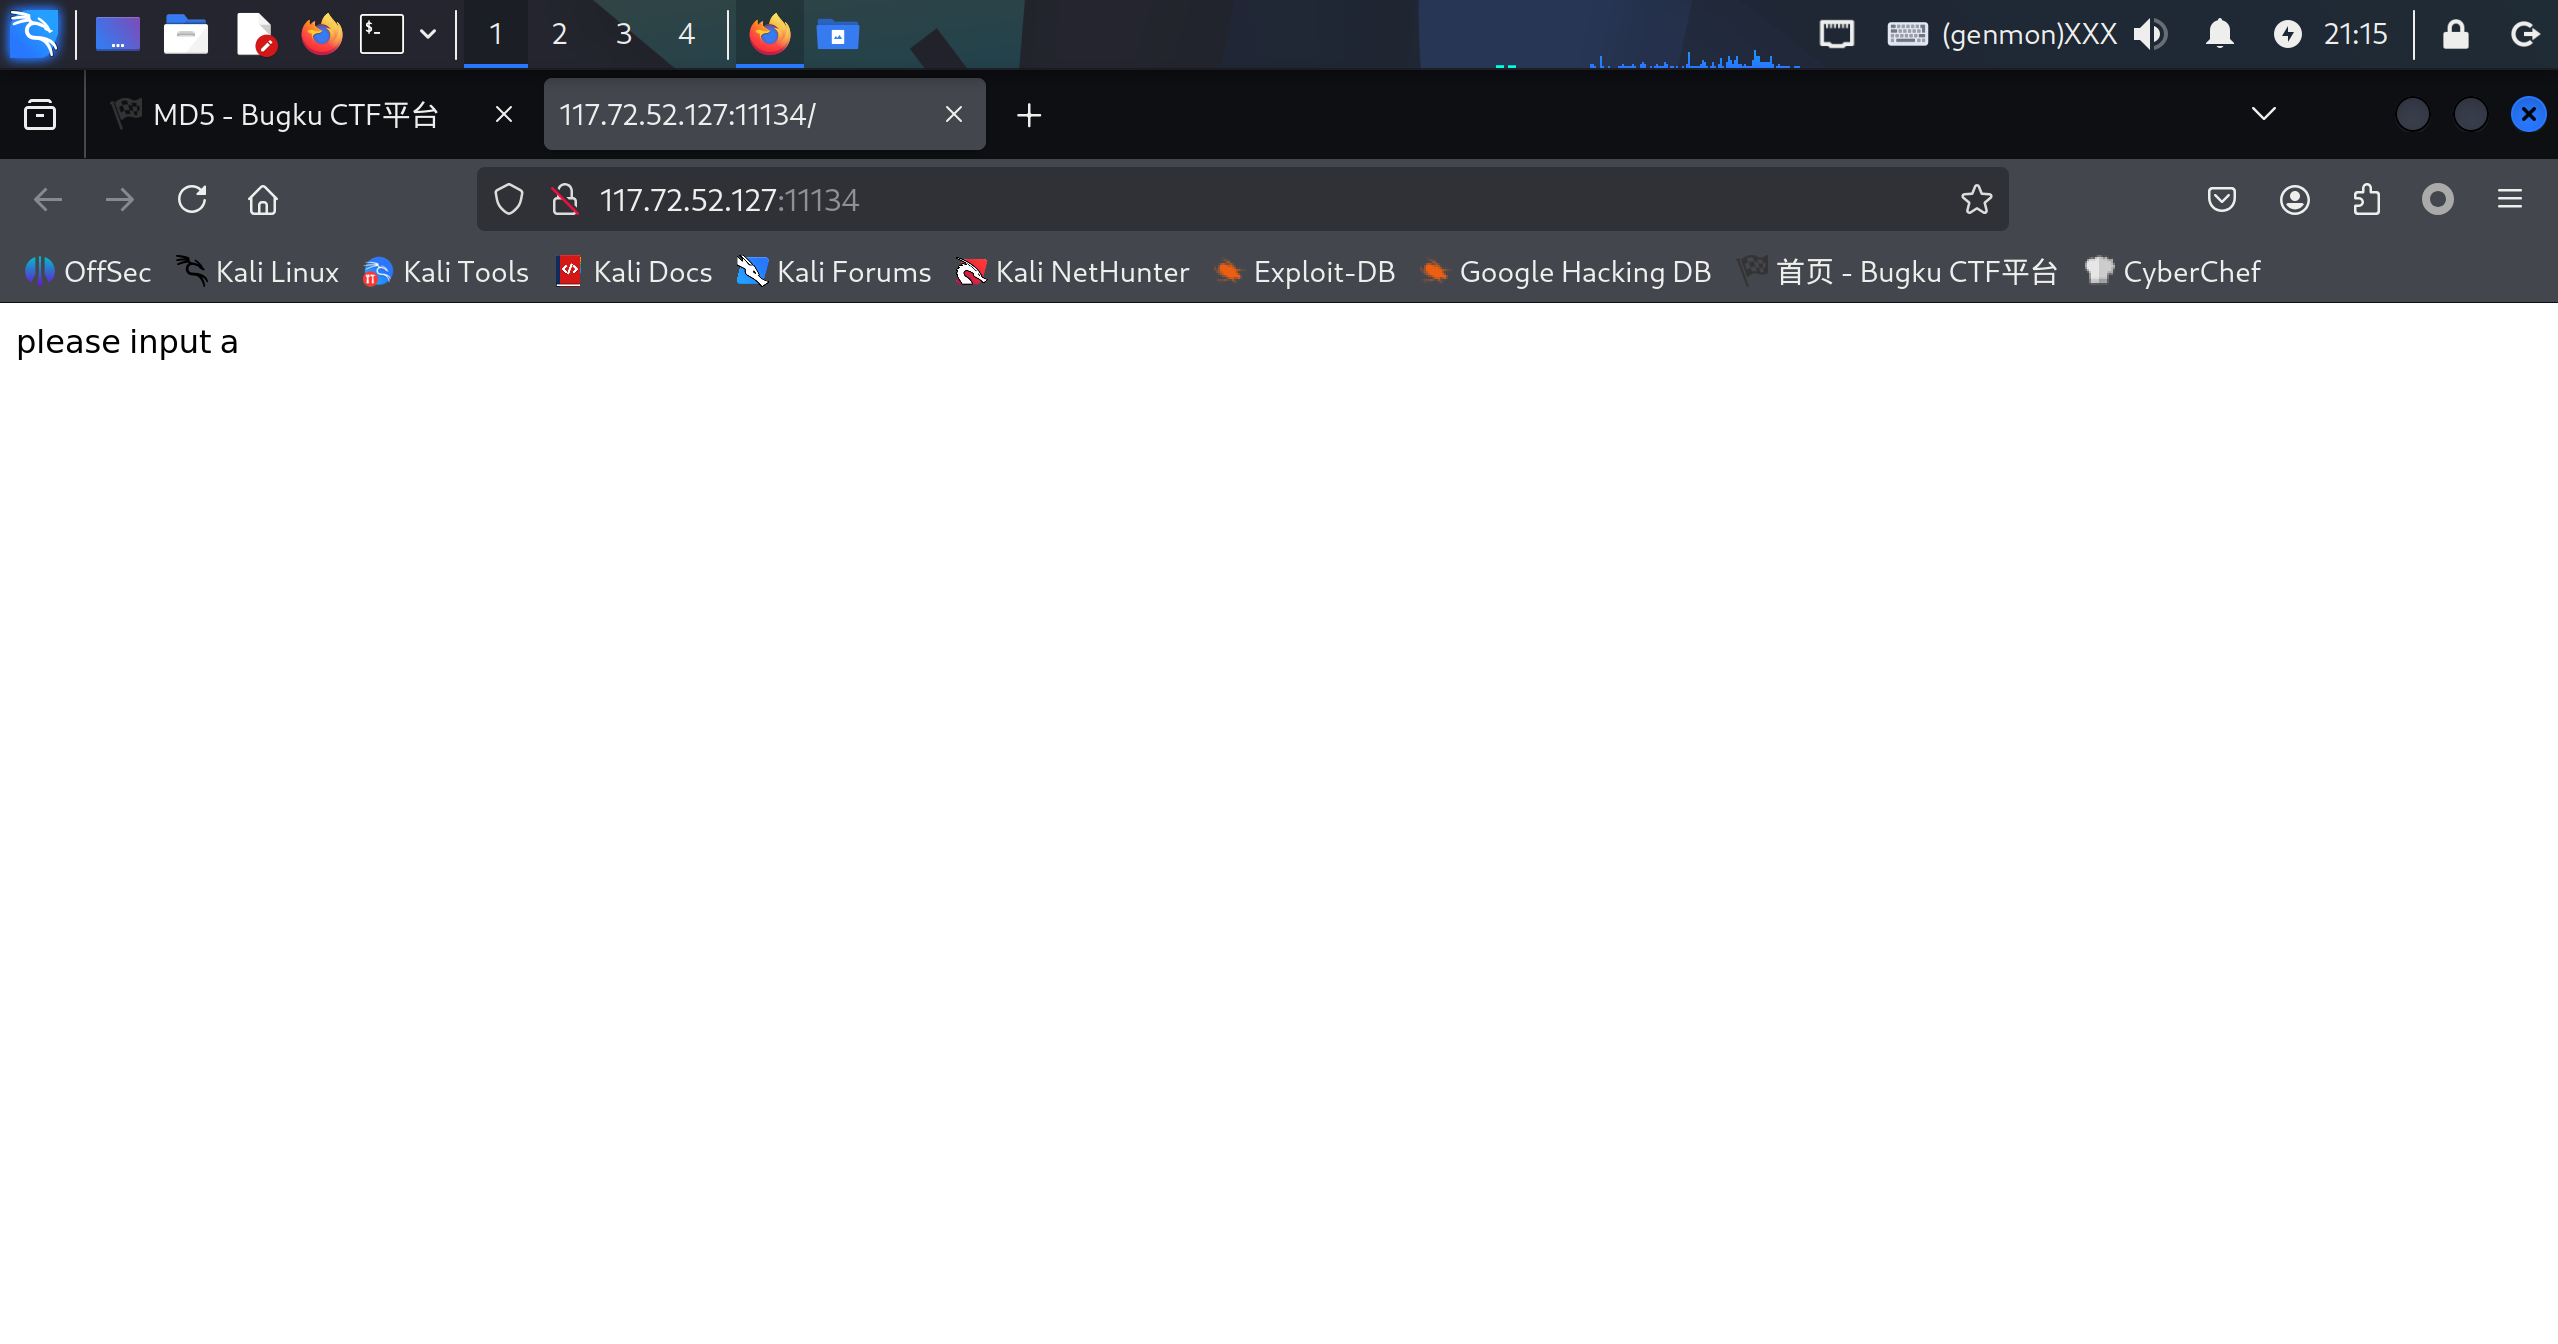Switch to MD5 - Bugku CTF tab
Screen dimensions: 2558x1344
(296, 115)
